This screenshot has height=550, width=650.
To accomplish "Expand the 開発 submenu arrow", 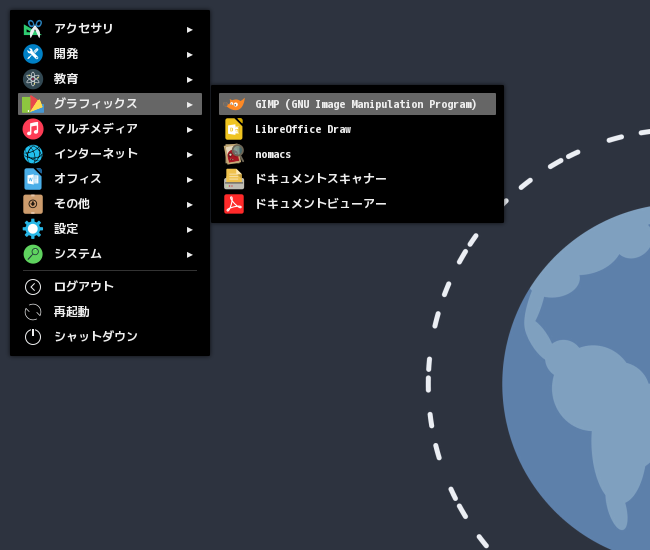I will (189, 54).
